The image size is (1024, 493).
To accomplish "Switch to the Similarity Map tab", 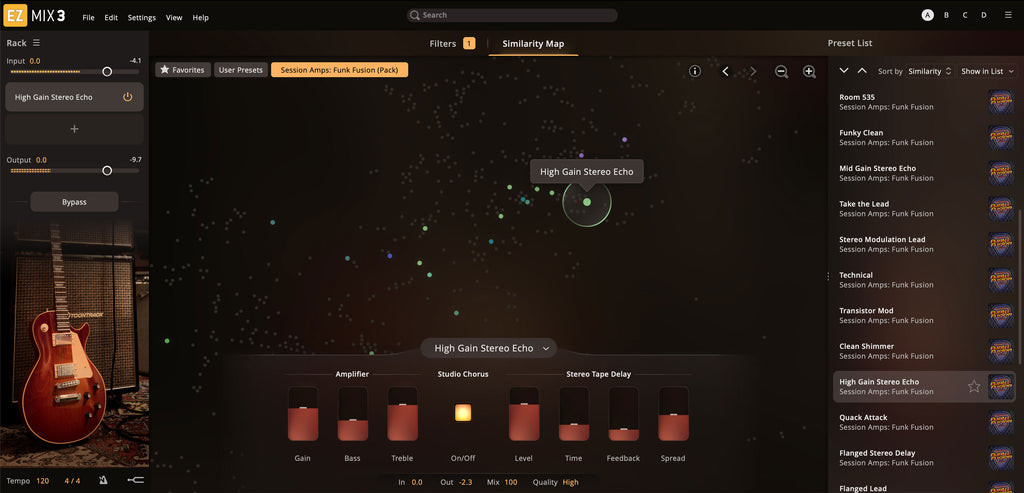I will click(x=533, y=44).
